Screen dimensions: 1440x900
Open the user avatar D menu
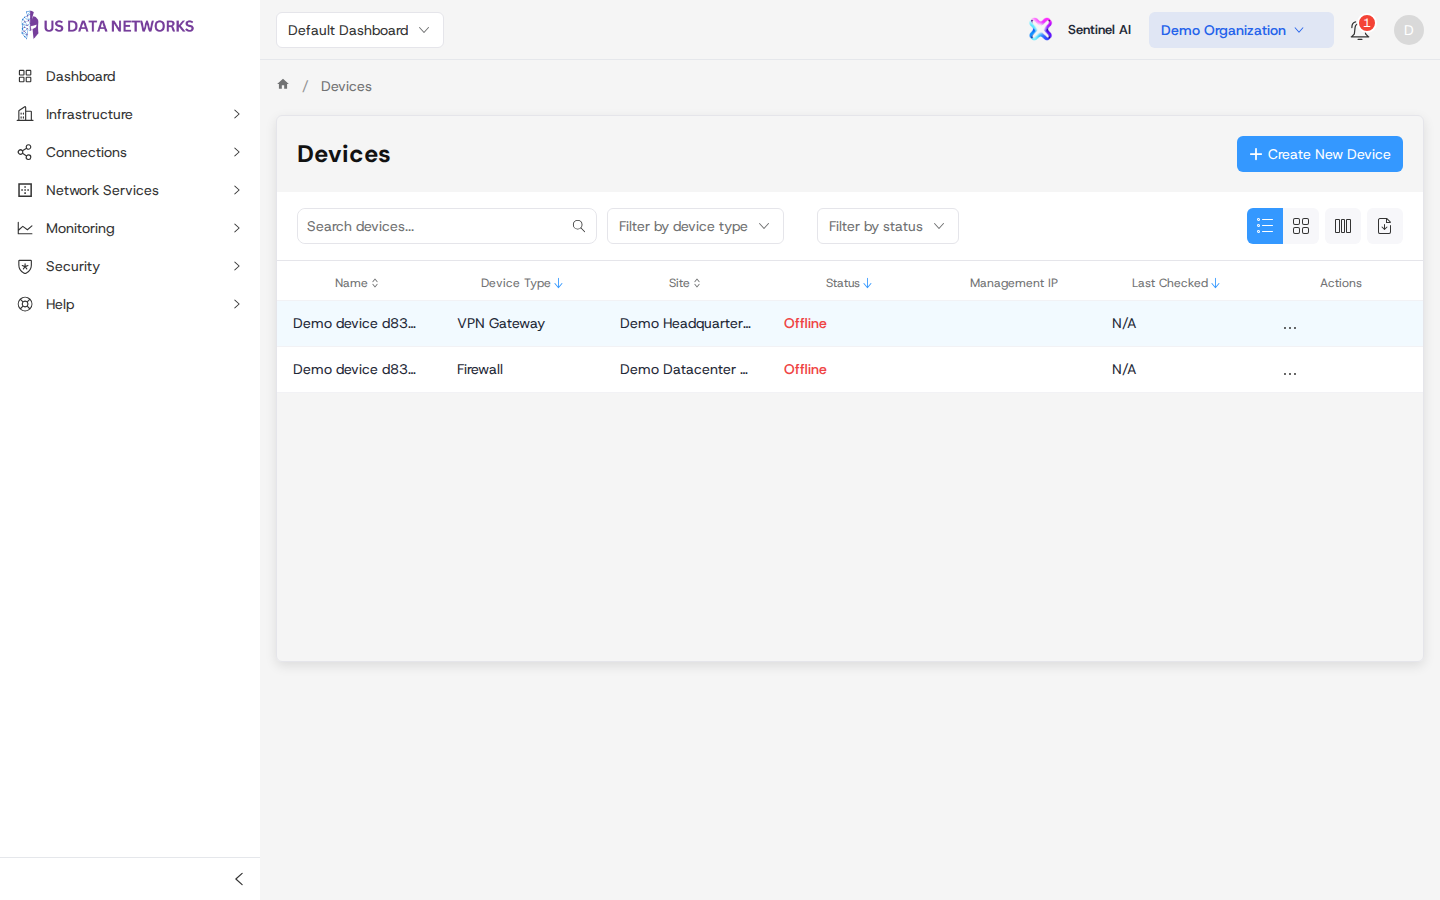pos(1408,30)
